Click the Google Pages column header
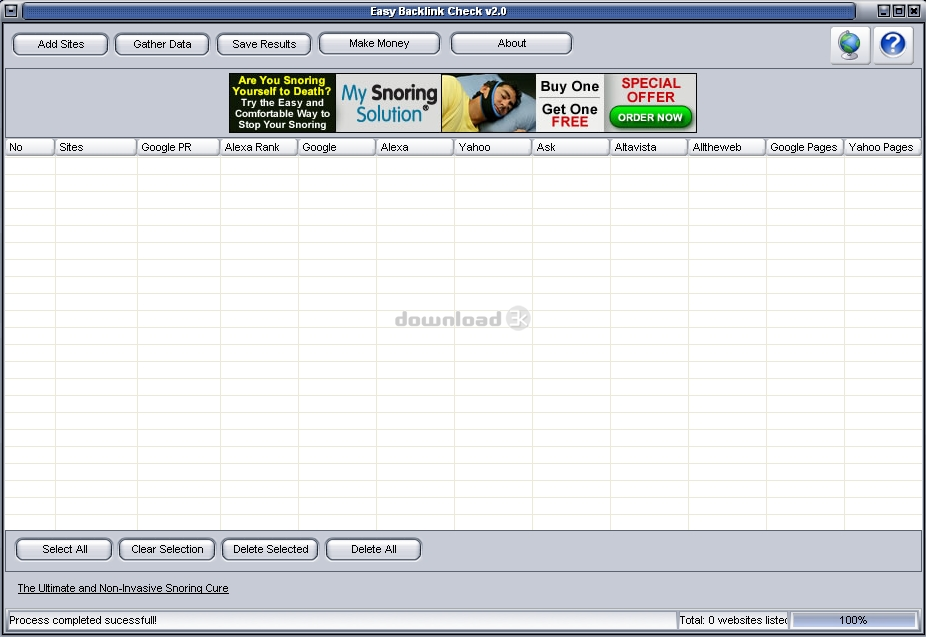926x637 pixels. click(804, 147)
